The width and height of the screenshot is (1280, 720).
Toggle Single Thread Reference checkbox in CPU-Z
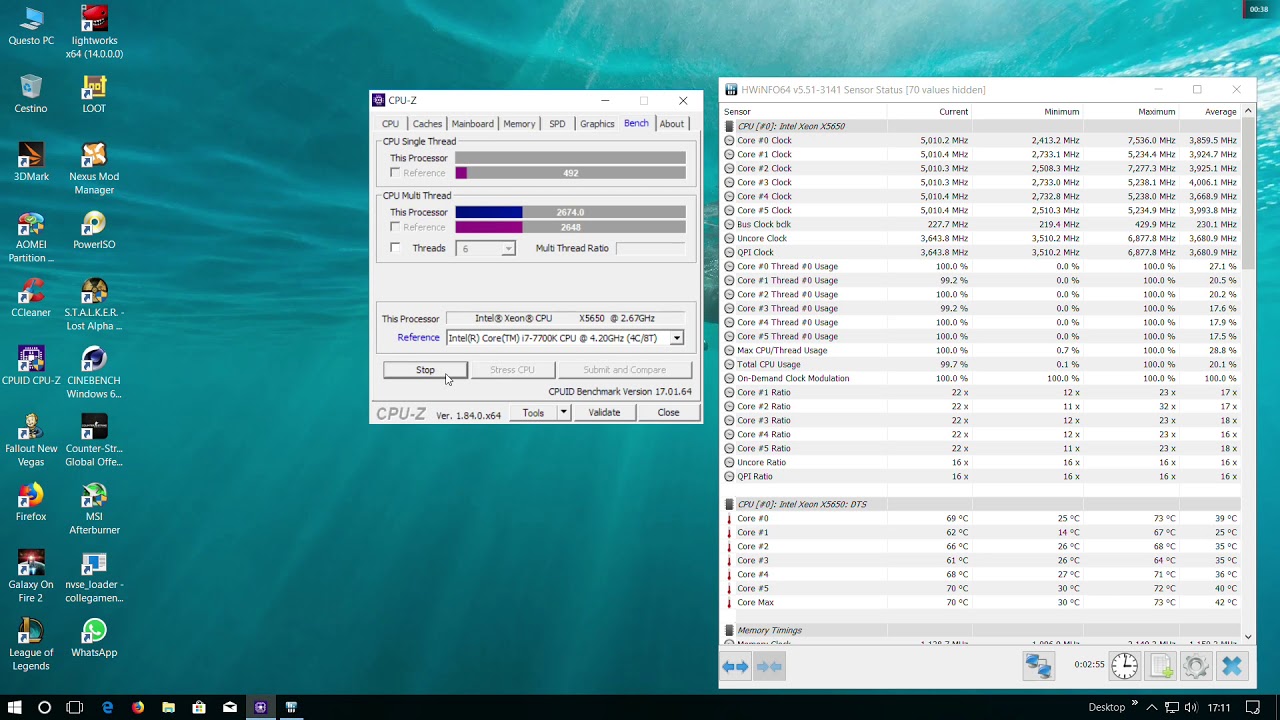pyautogui.click(x=395, y=173)
